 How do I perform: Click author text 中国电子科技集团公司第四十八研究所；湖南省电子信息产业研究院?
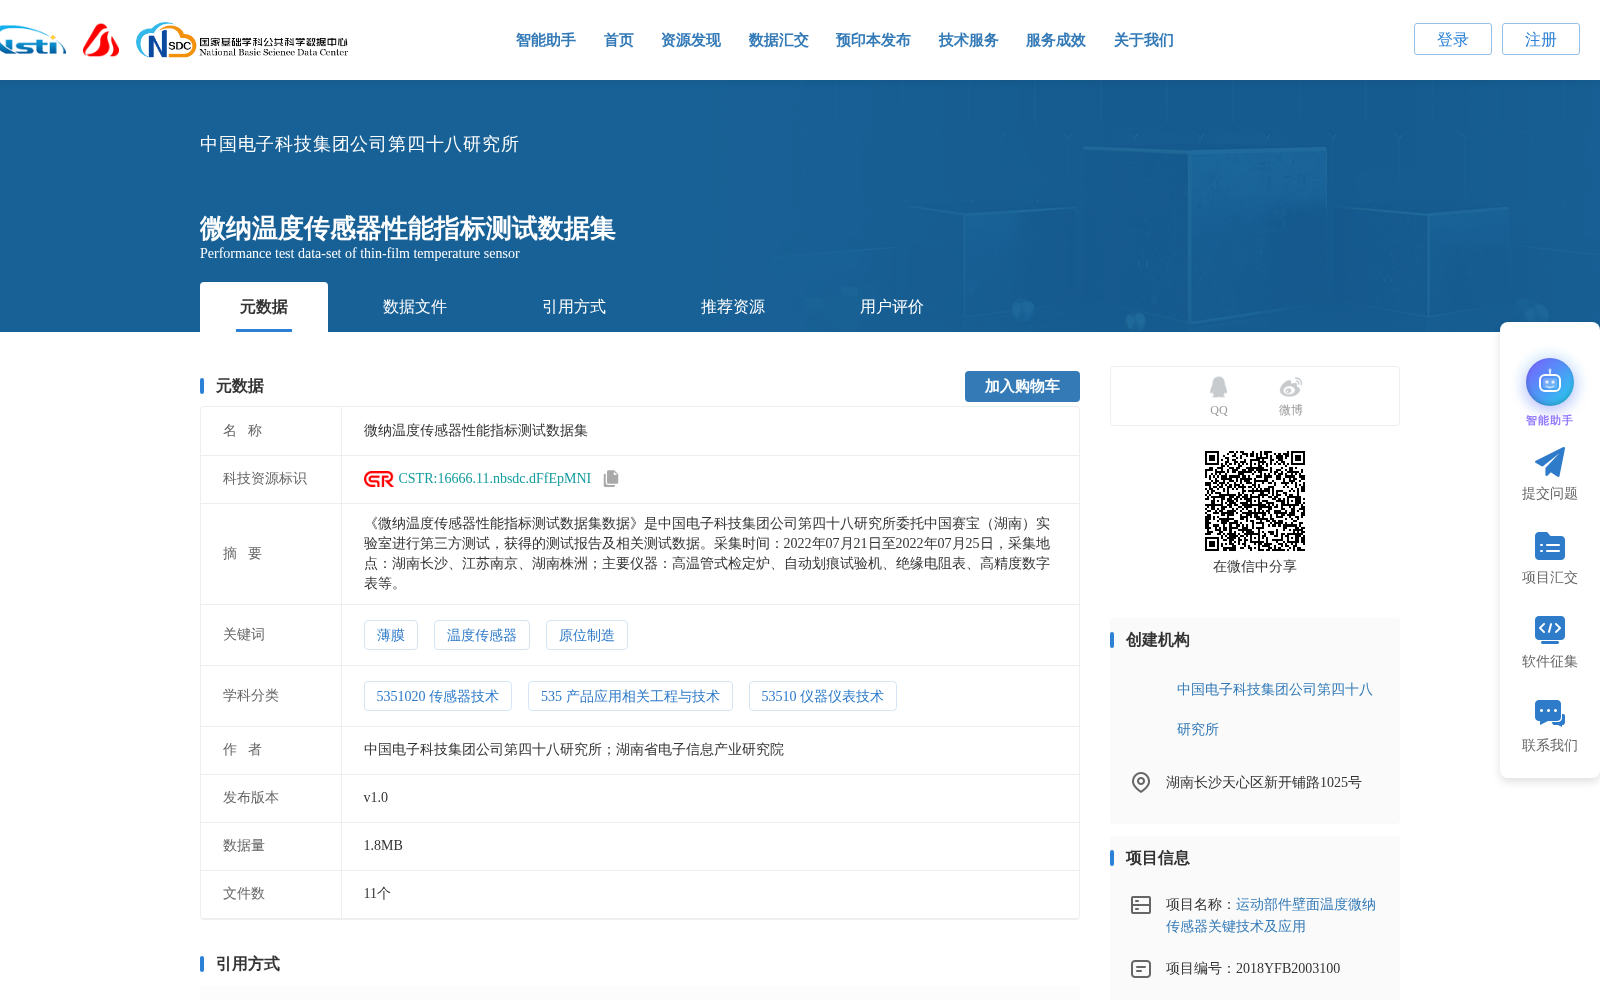pos(574,750)
